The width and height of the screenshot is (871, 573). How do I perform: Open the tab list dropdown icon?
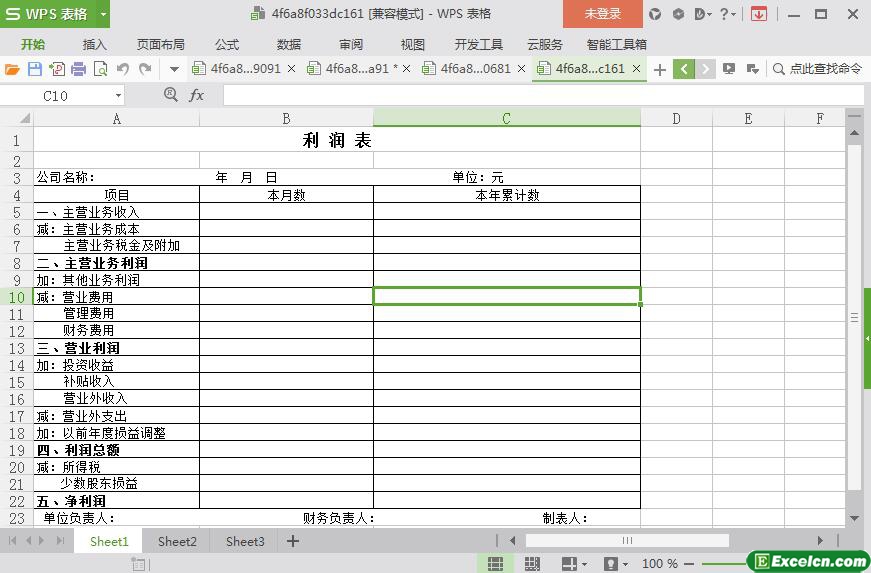753,69
